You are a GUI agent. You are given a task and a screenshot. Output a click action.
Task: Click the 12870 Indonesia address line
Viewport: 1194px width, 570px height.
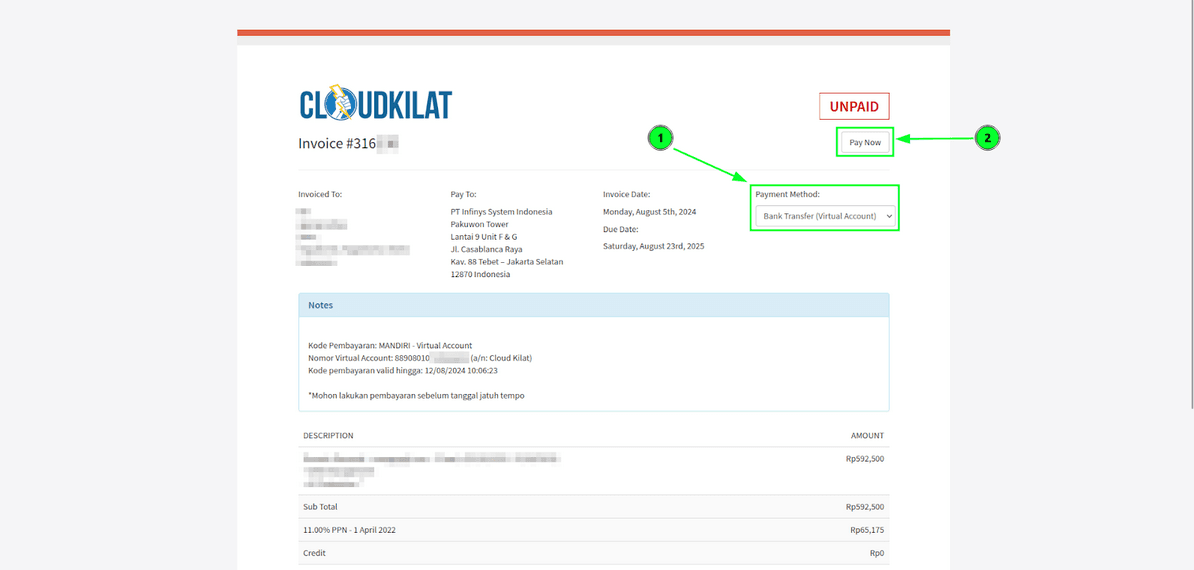click(480, 274)
